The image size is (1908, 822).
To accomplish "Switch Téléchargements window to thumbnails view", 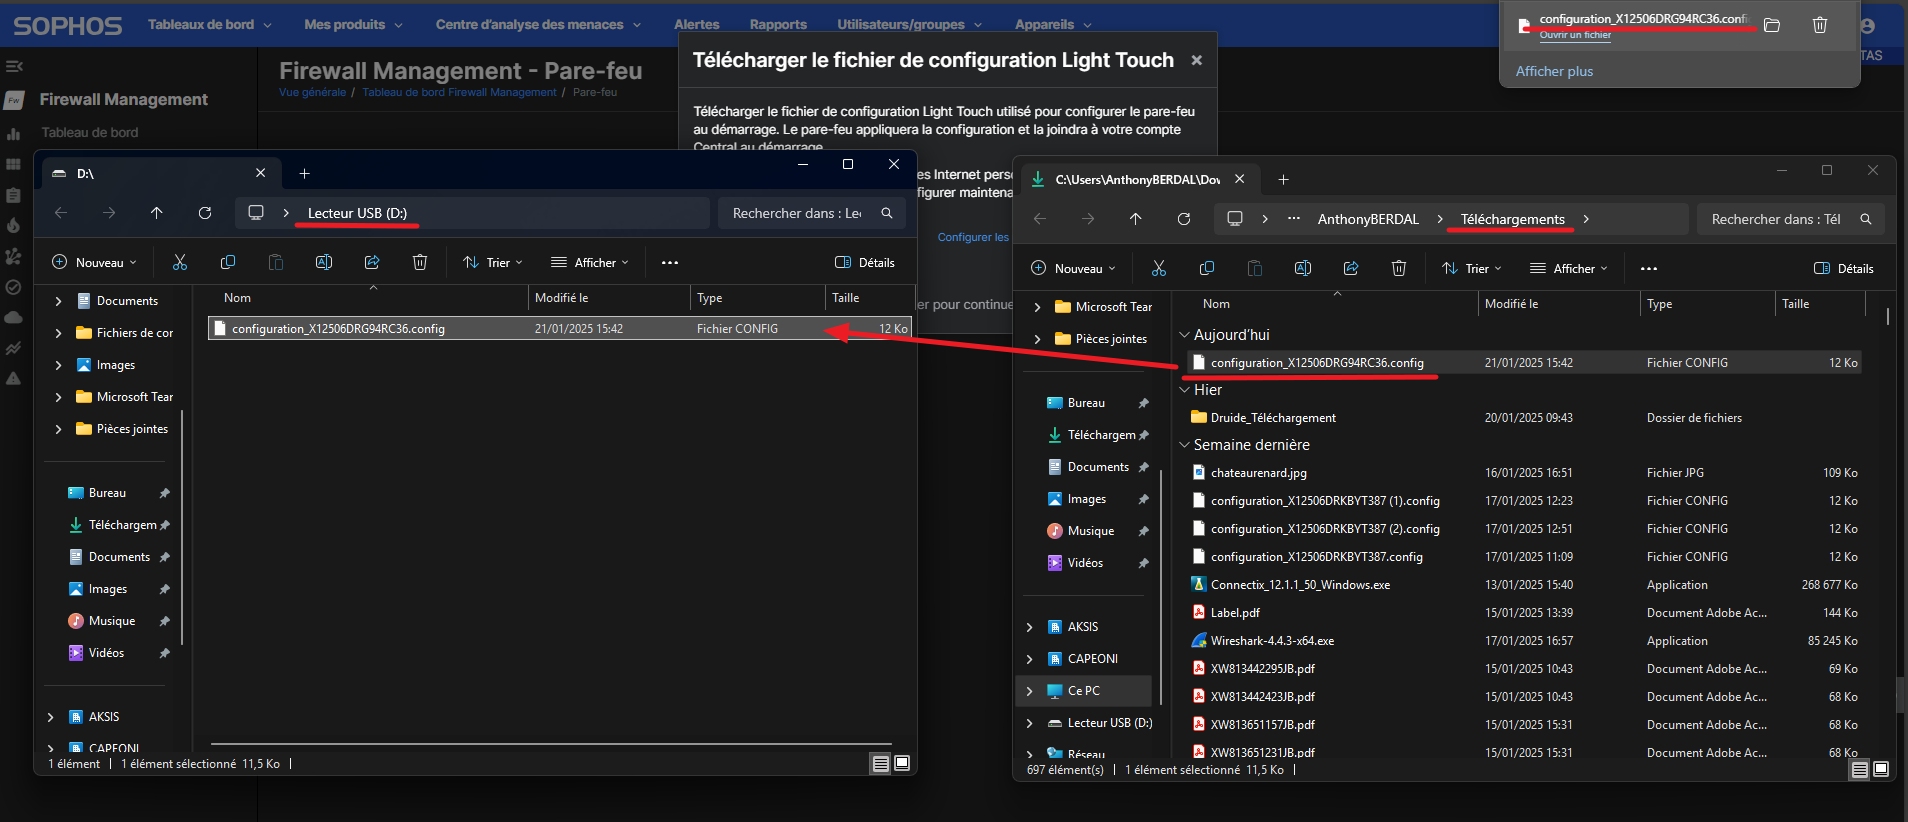I will (1881, 769).
